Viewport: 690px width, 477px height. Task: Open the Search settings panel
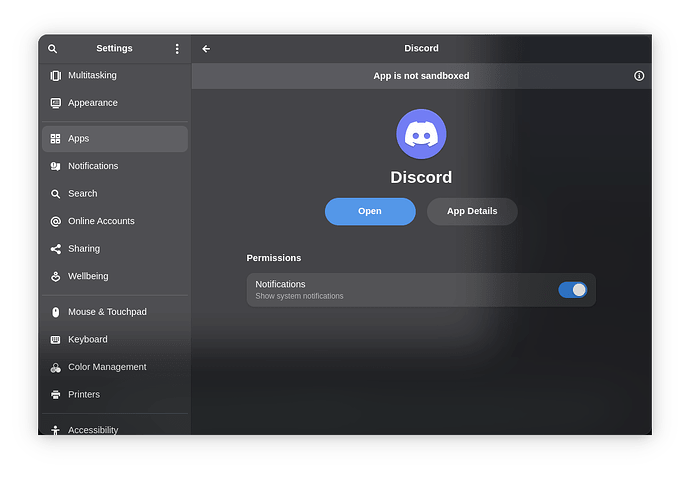(x=115, y=194)
